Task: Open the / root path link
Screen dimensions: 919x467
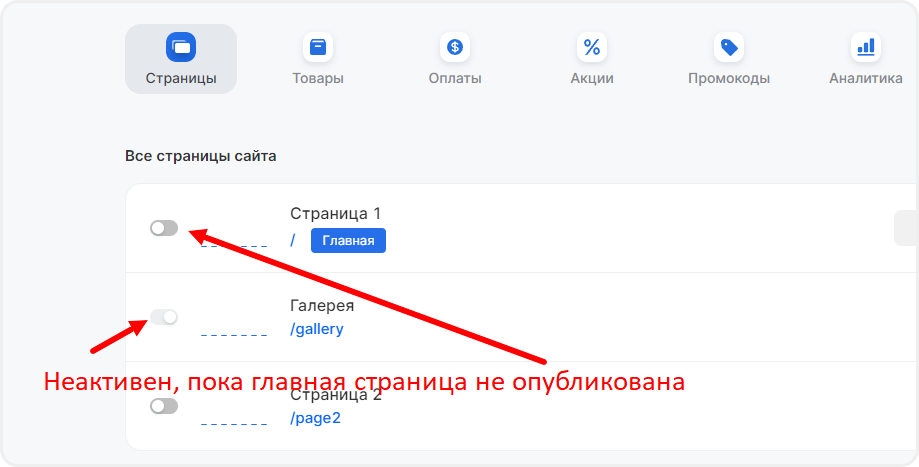Action: (292, 240)
